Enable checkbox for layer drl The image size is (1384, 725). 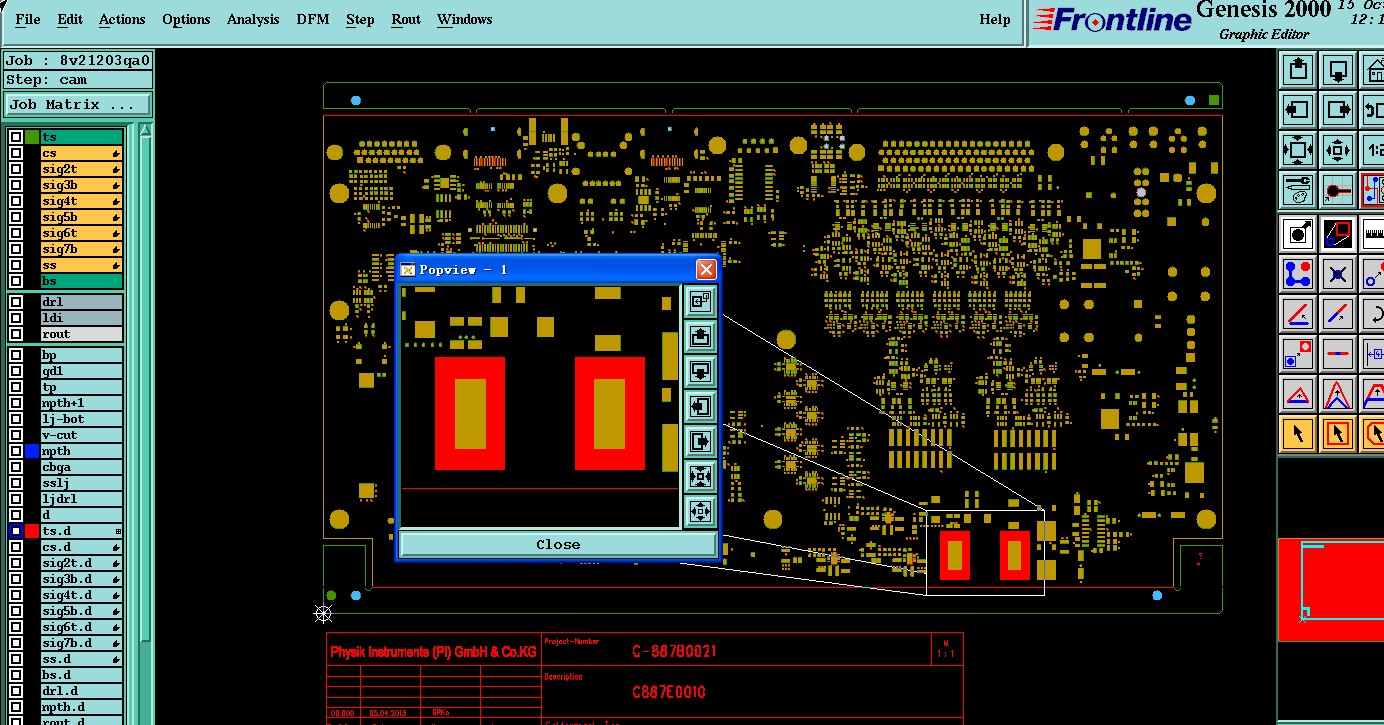click(x=16, y=302)
